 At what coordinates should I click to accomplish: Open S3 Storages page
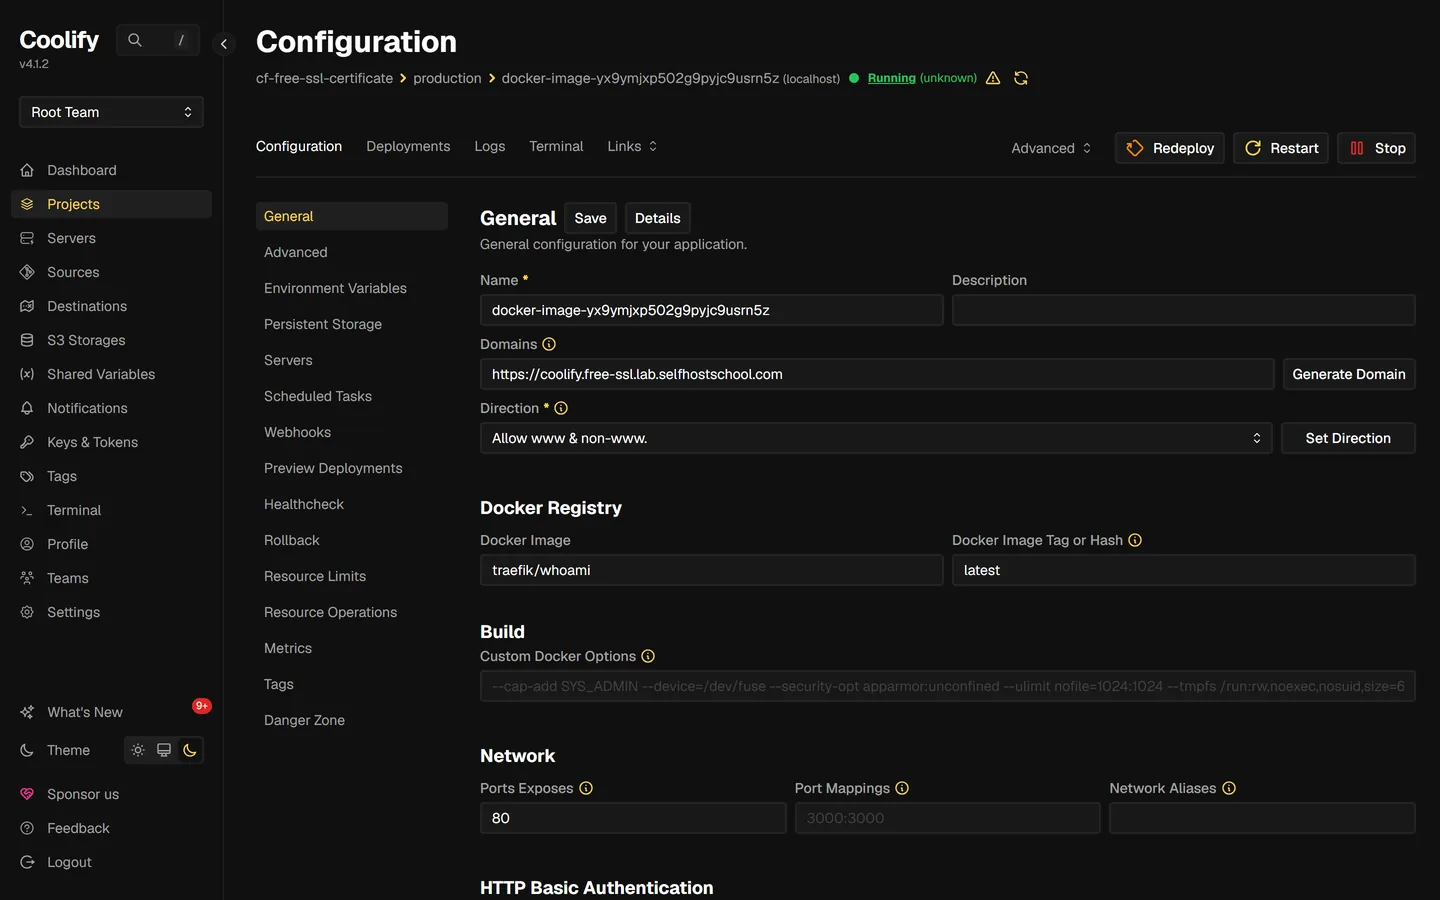pos(111,340)
